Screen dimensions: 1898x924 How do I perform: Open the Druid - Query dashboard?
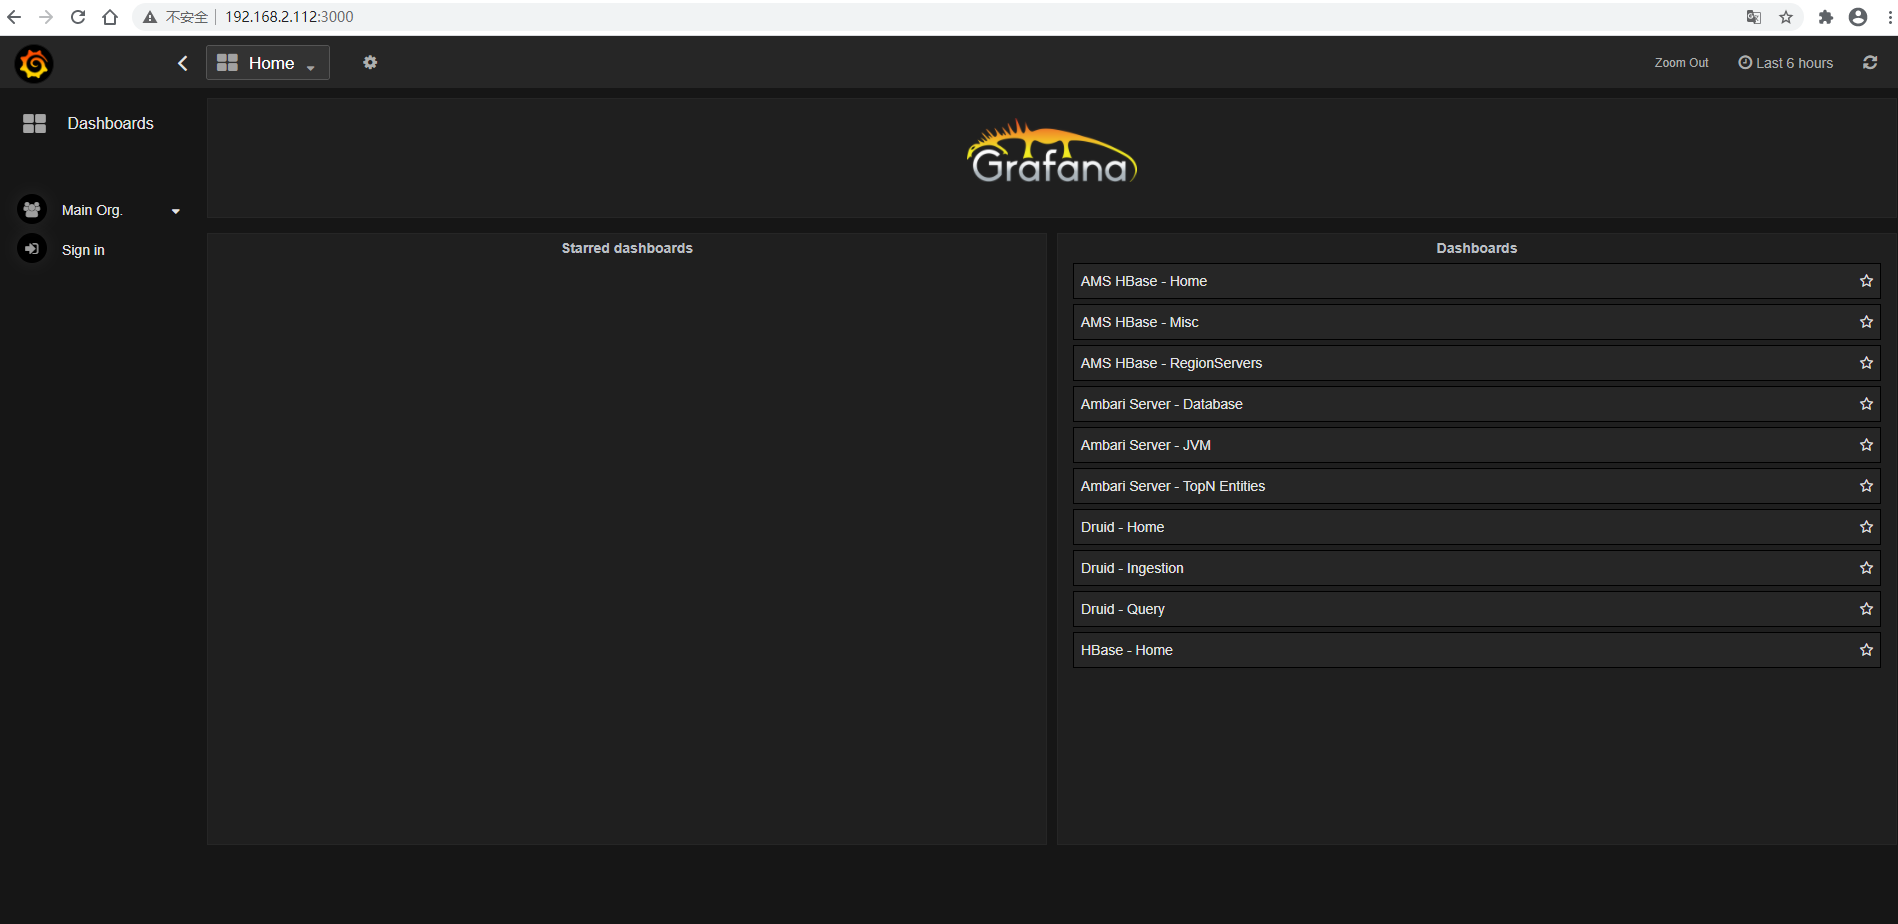pos(1476,609)
